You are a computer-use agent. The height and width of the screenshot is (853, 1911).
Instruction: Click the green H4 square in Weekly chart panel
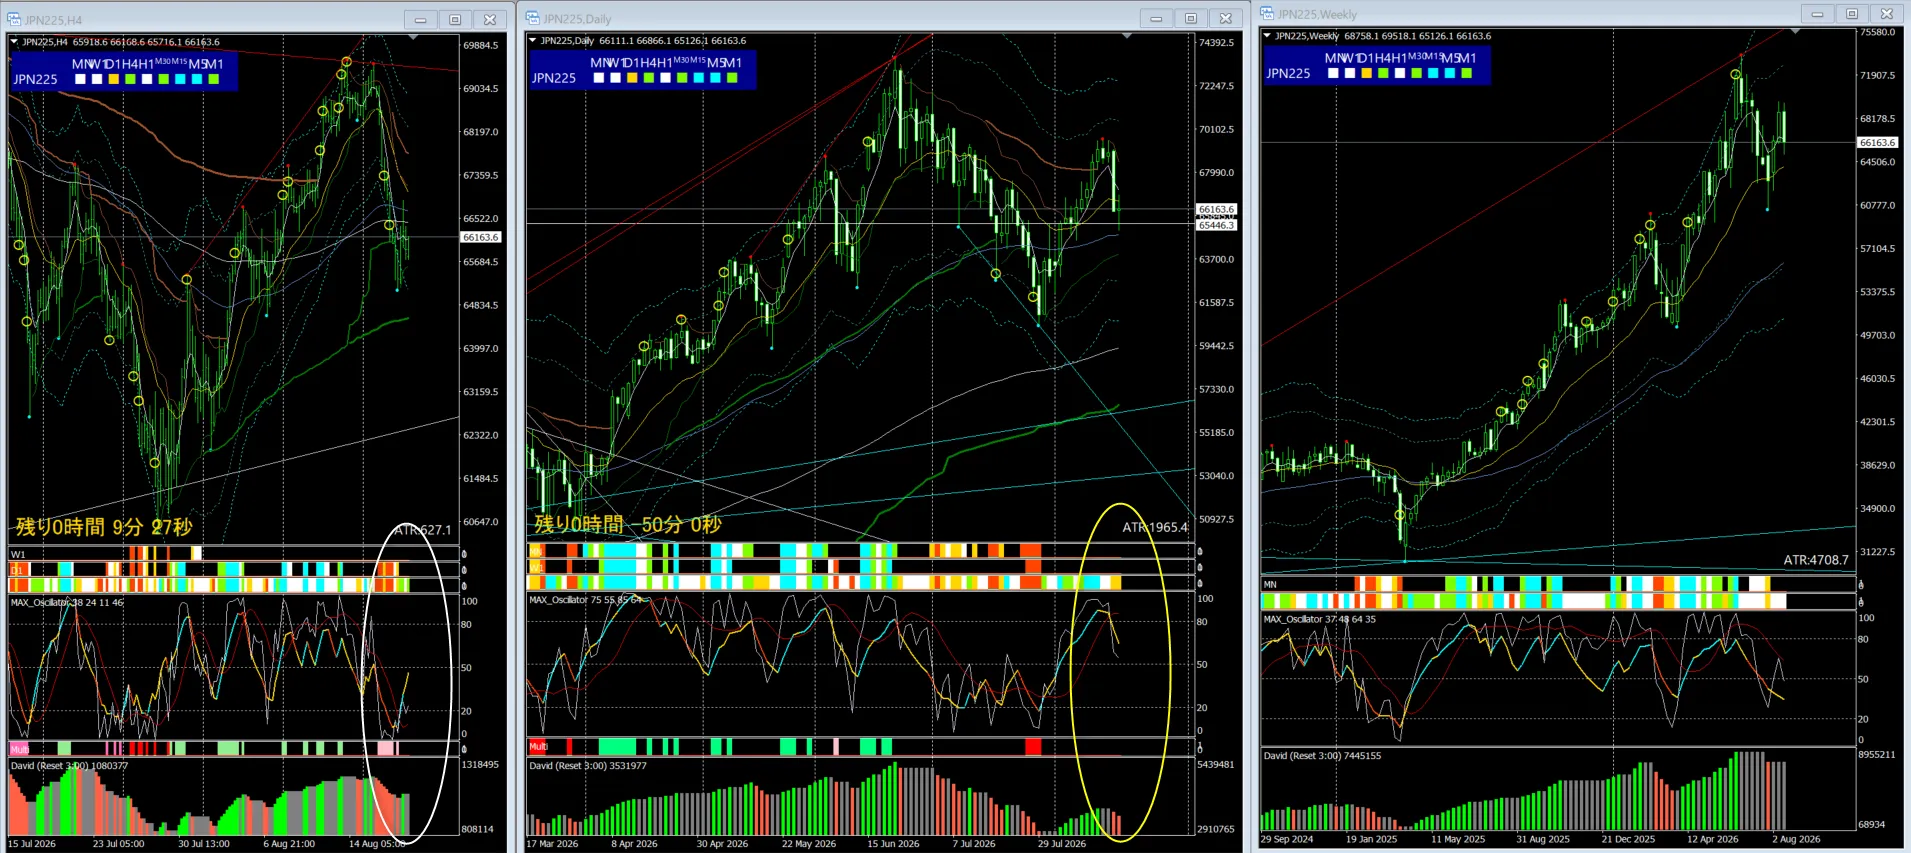[1383, 73]
